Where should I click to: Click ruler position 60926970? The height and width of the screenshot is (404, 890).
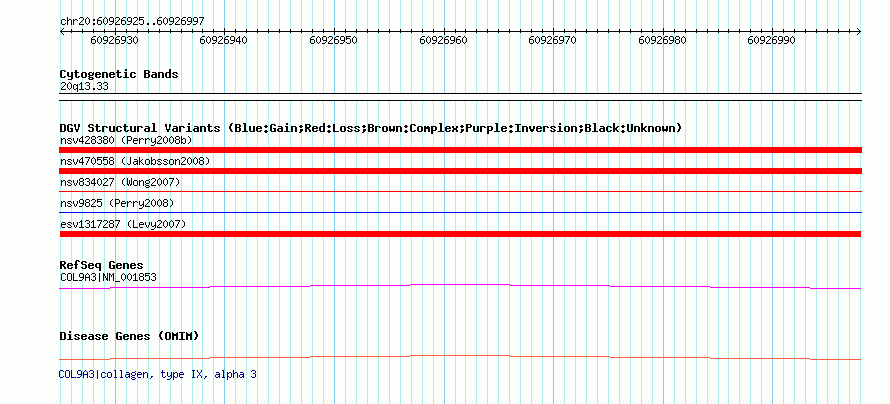click(552, 40)
